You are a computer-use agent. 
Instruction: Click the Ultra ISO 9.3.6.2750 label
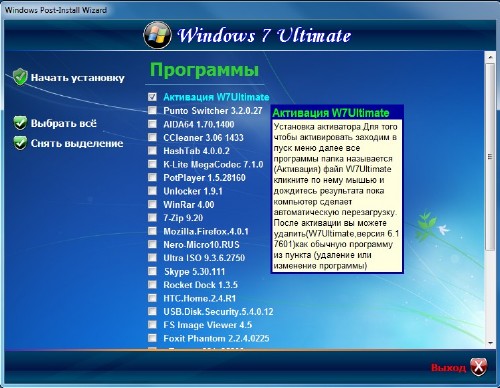pyautogui.click(x=204, y=258)
